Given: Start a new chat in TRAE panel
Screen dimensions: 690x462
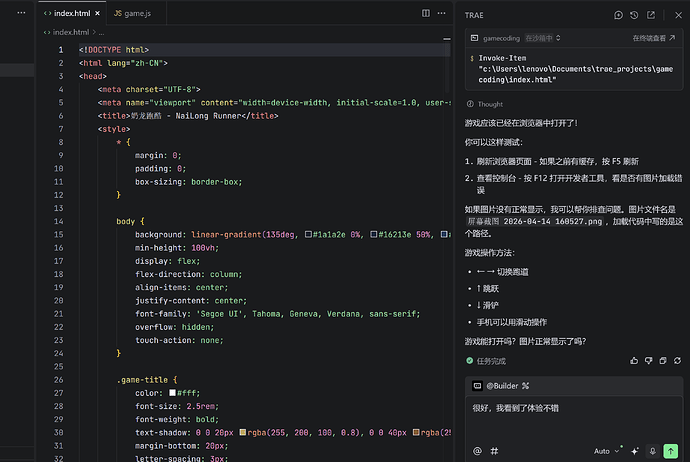Looking at the screenshot, I should tap(619, 15).
